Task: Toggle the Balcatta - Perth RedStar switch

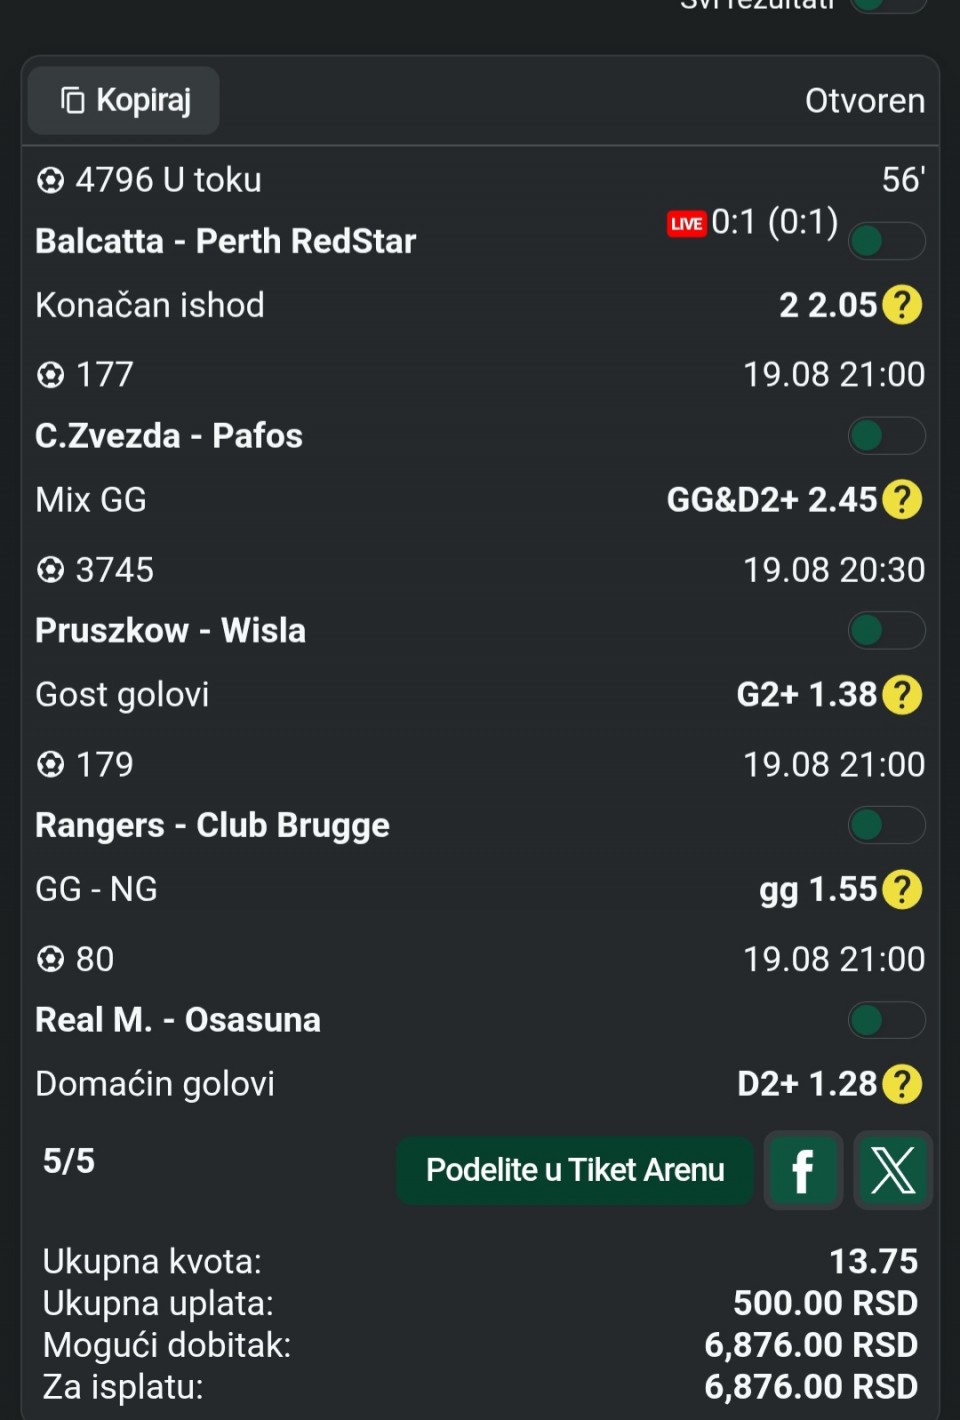Action: pos(886,241)
